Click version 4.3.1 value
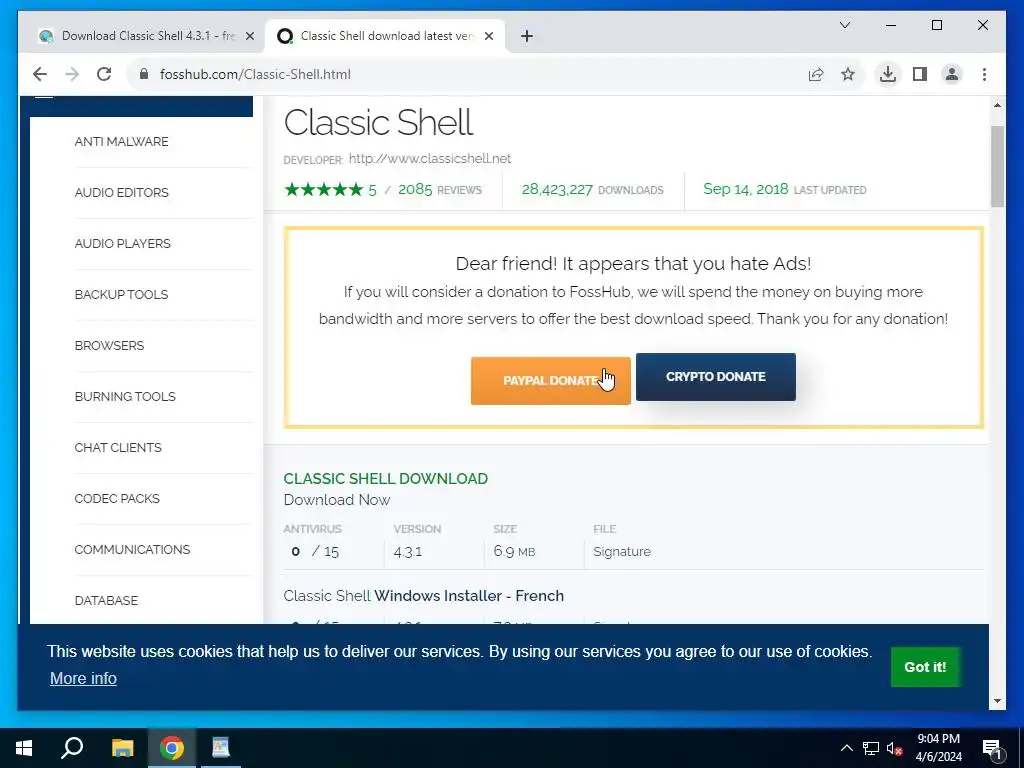 tap(408, 552)
